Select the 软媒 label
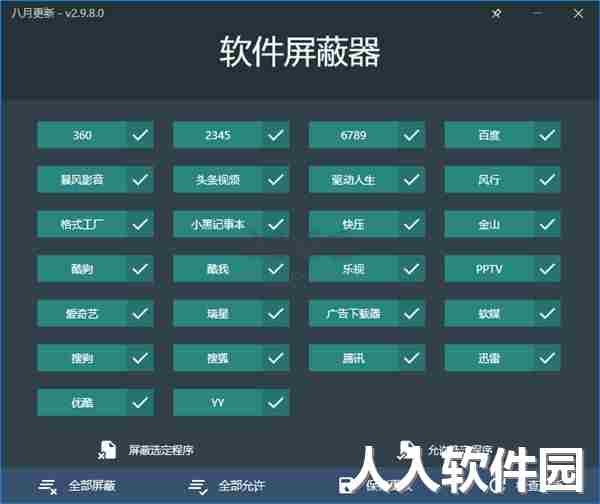The image size is (600, 504). (489, 314)
